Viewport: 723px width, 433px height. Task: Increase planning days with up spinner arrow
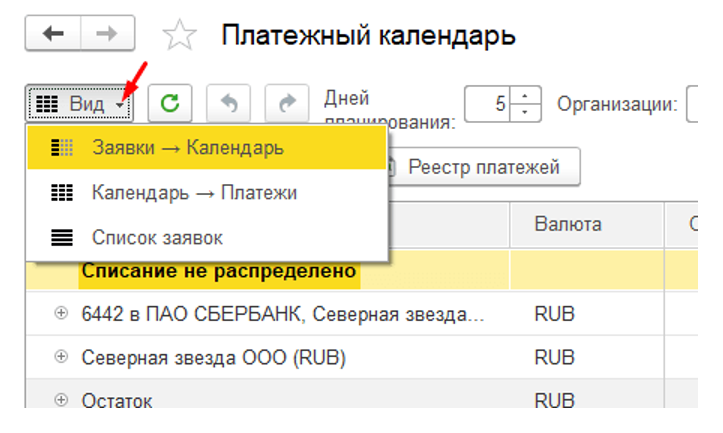(525, 95)
